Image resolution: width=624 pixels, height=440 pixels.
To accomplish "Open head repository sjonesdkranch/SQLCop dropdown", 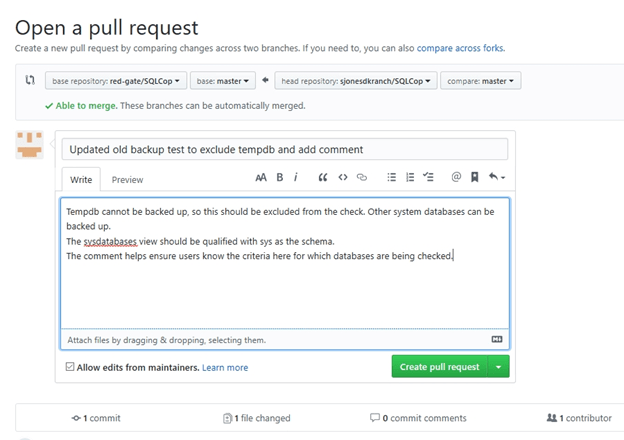I will 358,81.
